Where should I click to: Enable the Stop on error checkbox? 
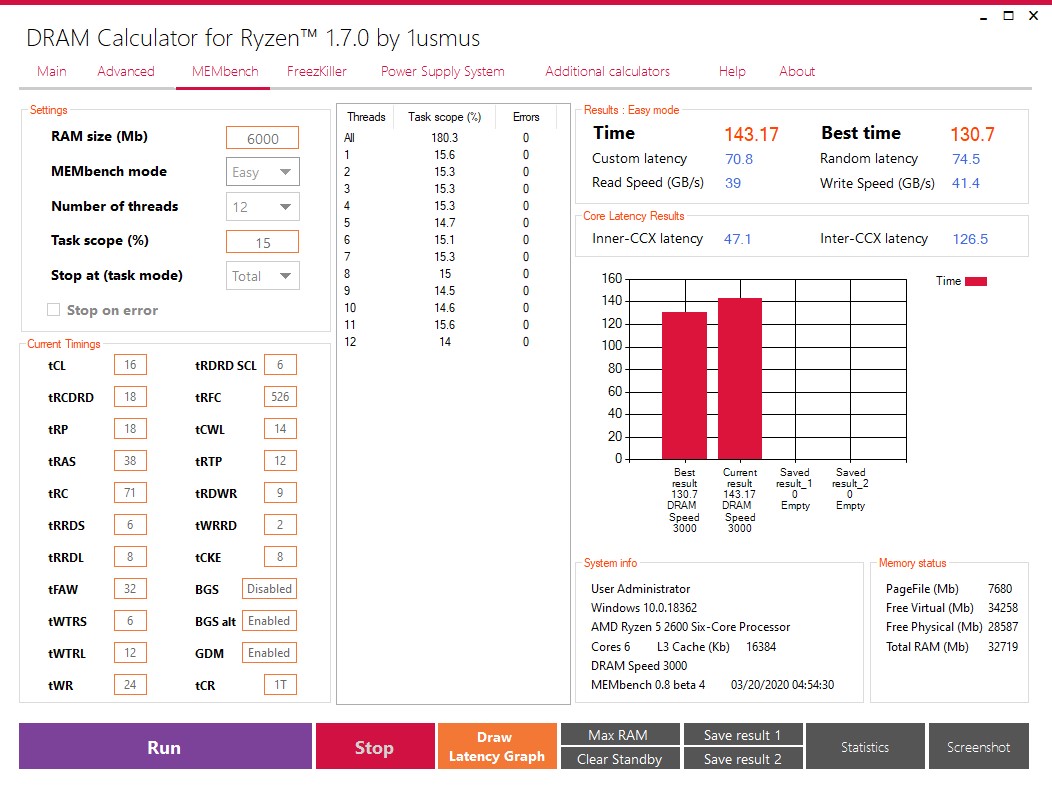click(53, 309)
